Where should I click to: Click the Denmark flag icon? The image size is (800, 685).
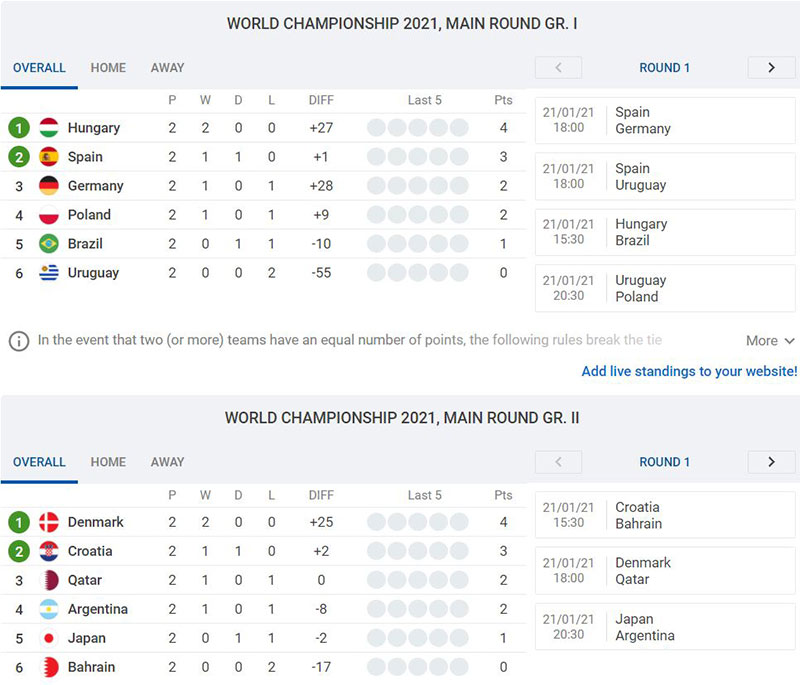pos(49,522)
